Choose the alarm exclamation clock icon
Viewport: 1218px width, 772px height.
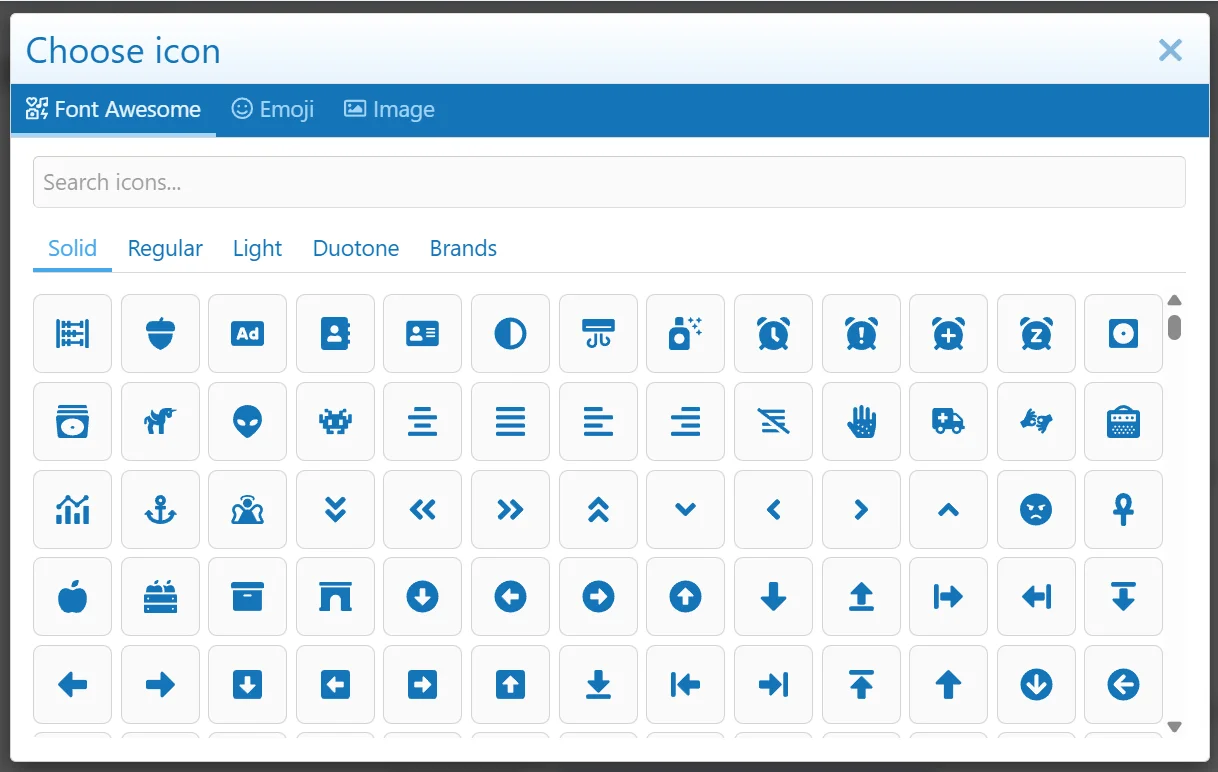point(861,333)
